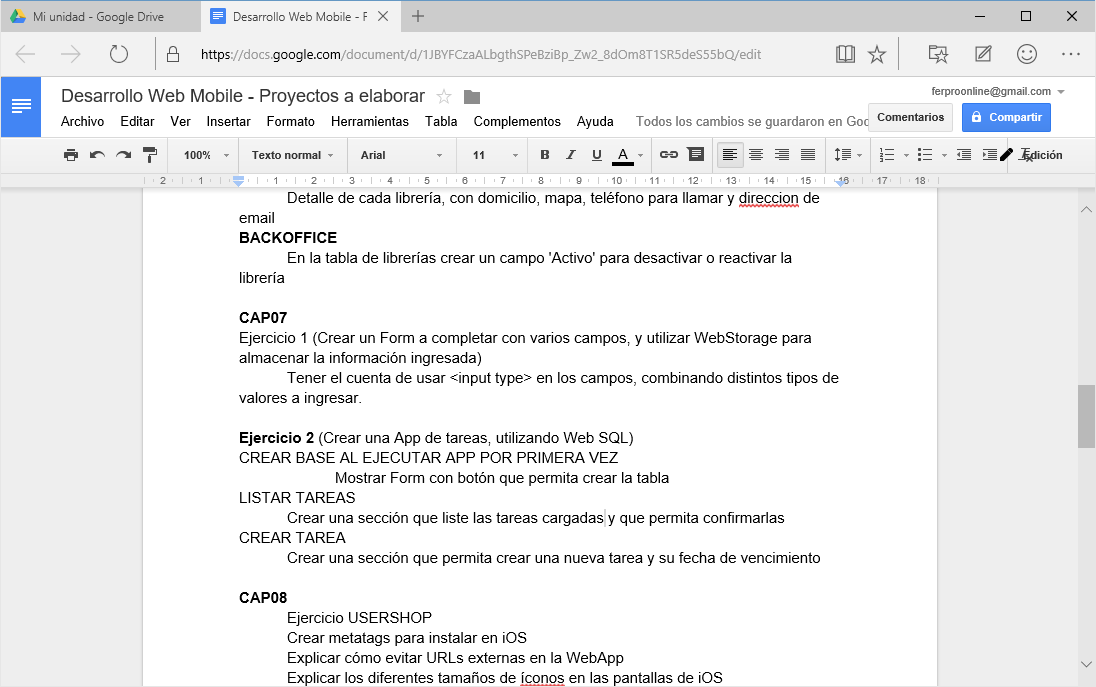Undo the last action
This screenshot has height=687, width=1096.
coord(97,155)
